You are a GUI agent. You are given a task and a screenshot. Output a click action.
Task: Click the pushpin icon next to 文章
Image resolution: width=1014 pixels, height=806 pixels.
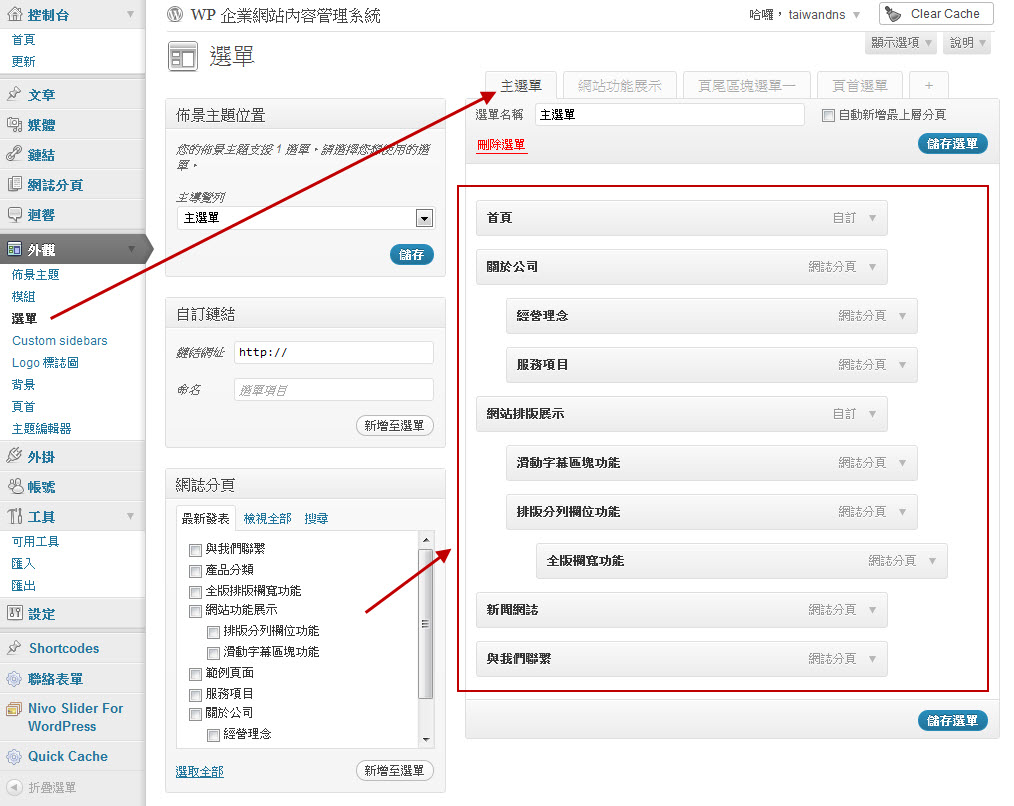tap(14, 94)
